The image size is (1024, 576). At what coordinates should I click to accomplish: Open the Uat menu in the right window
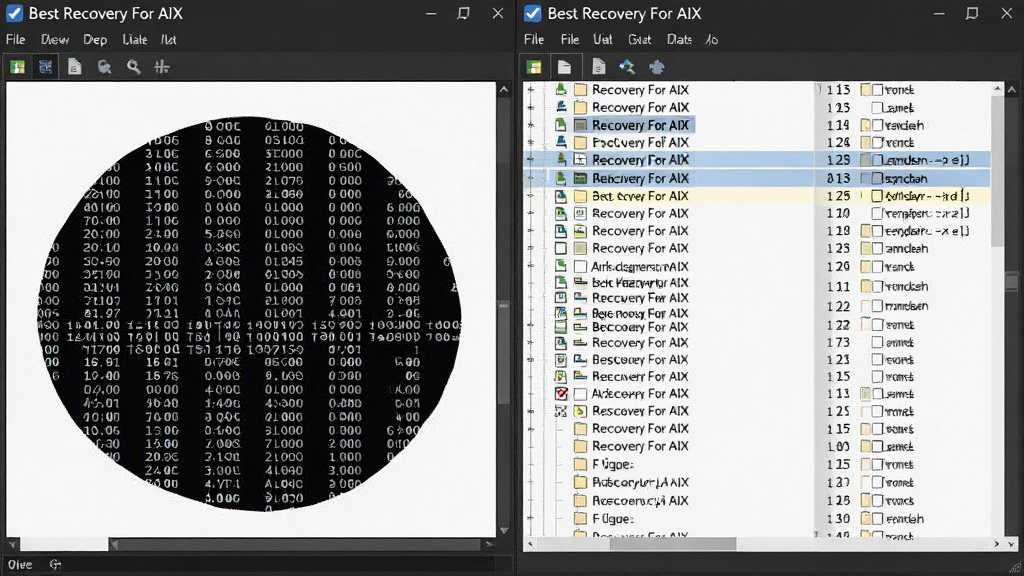point(602,39)
